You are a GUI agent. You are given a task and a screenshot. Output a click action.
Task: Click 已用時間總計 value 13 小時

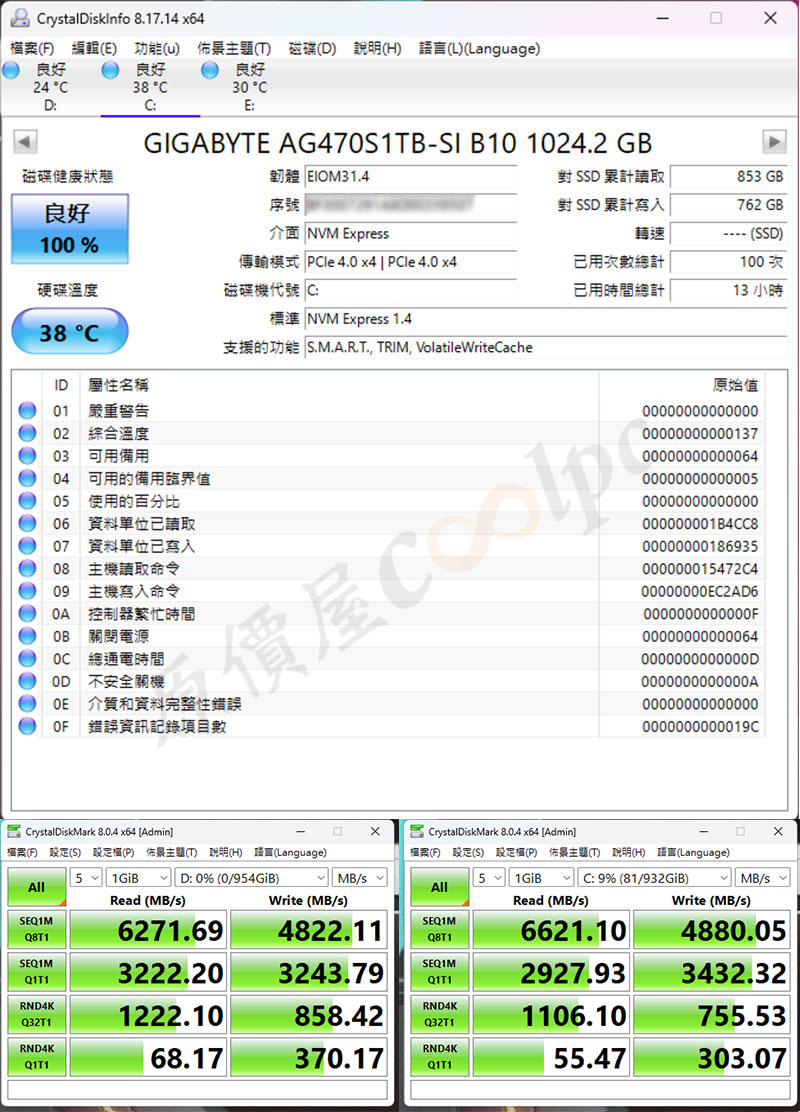click(728, 290)
